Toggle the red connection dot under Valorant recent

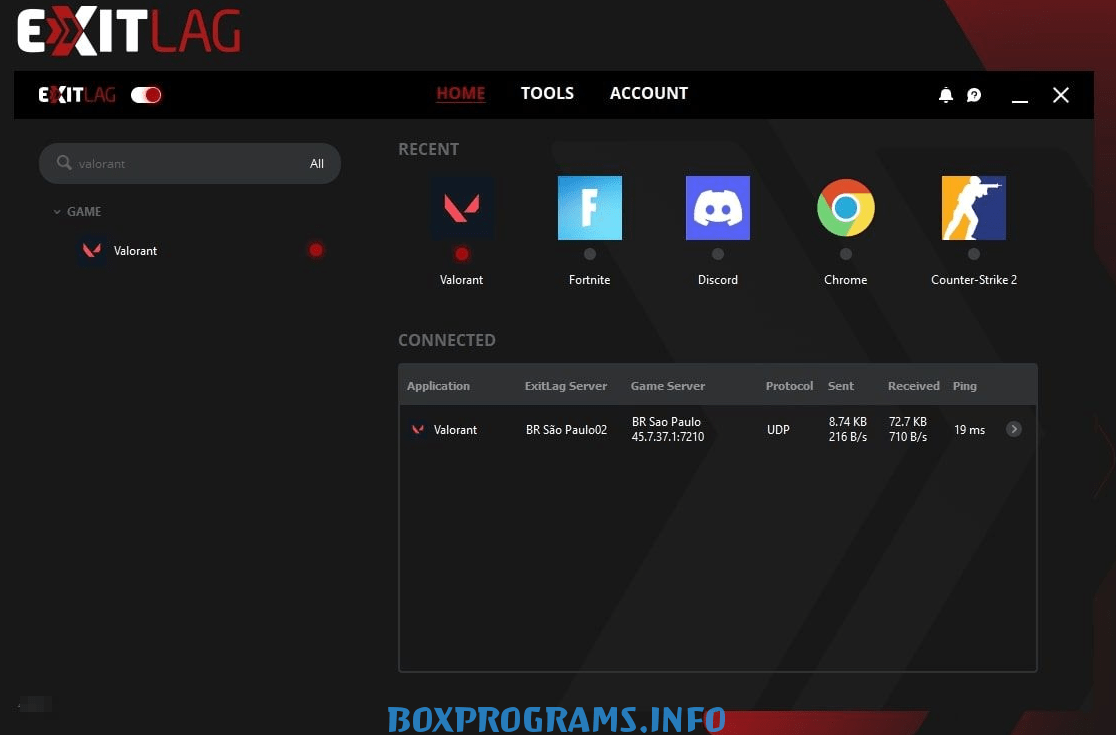tap(462, 254)
